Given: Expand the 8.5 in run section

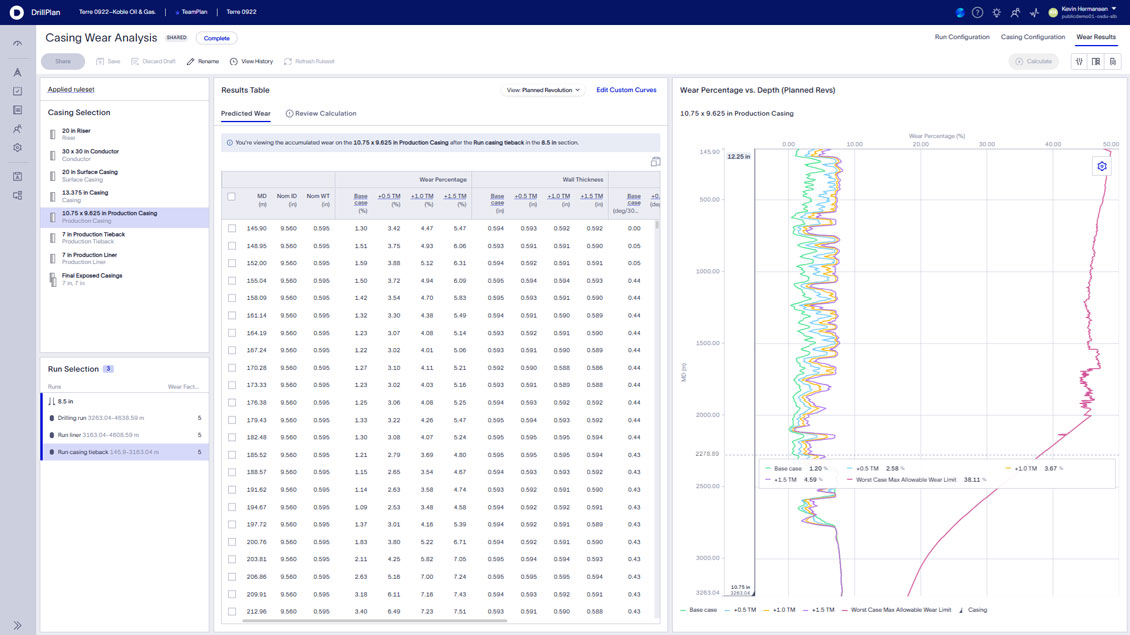Looking at the screenshot, I should [x=52, y=401].
